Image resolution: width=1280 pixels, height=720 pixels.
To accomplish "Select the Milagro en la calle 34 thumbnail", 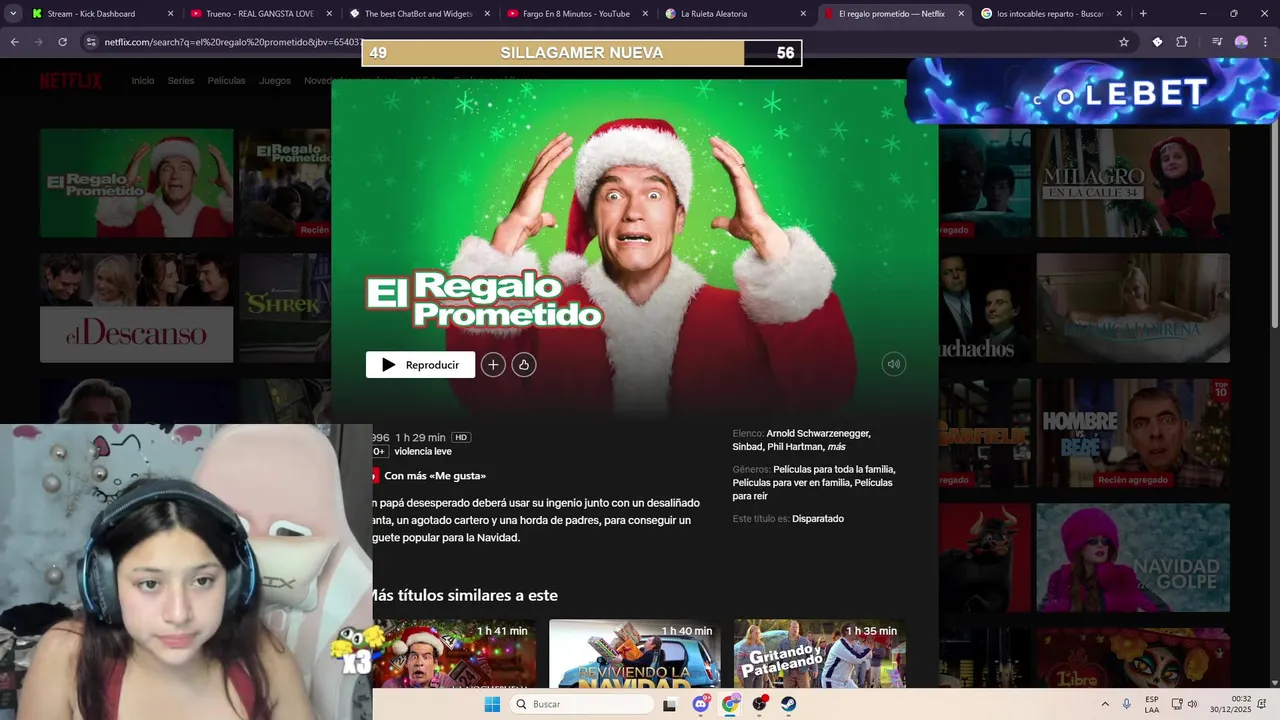I will tap(1133, 183).
